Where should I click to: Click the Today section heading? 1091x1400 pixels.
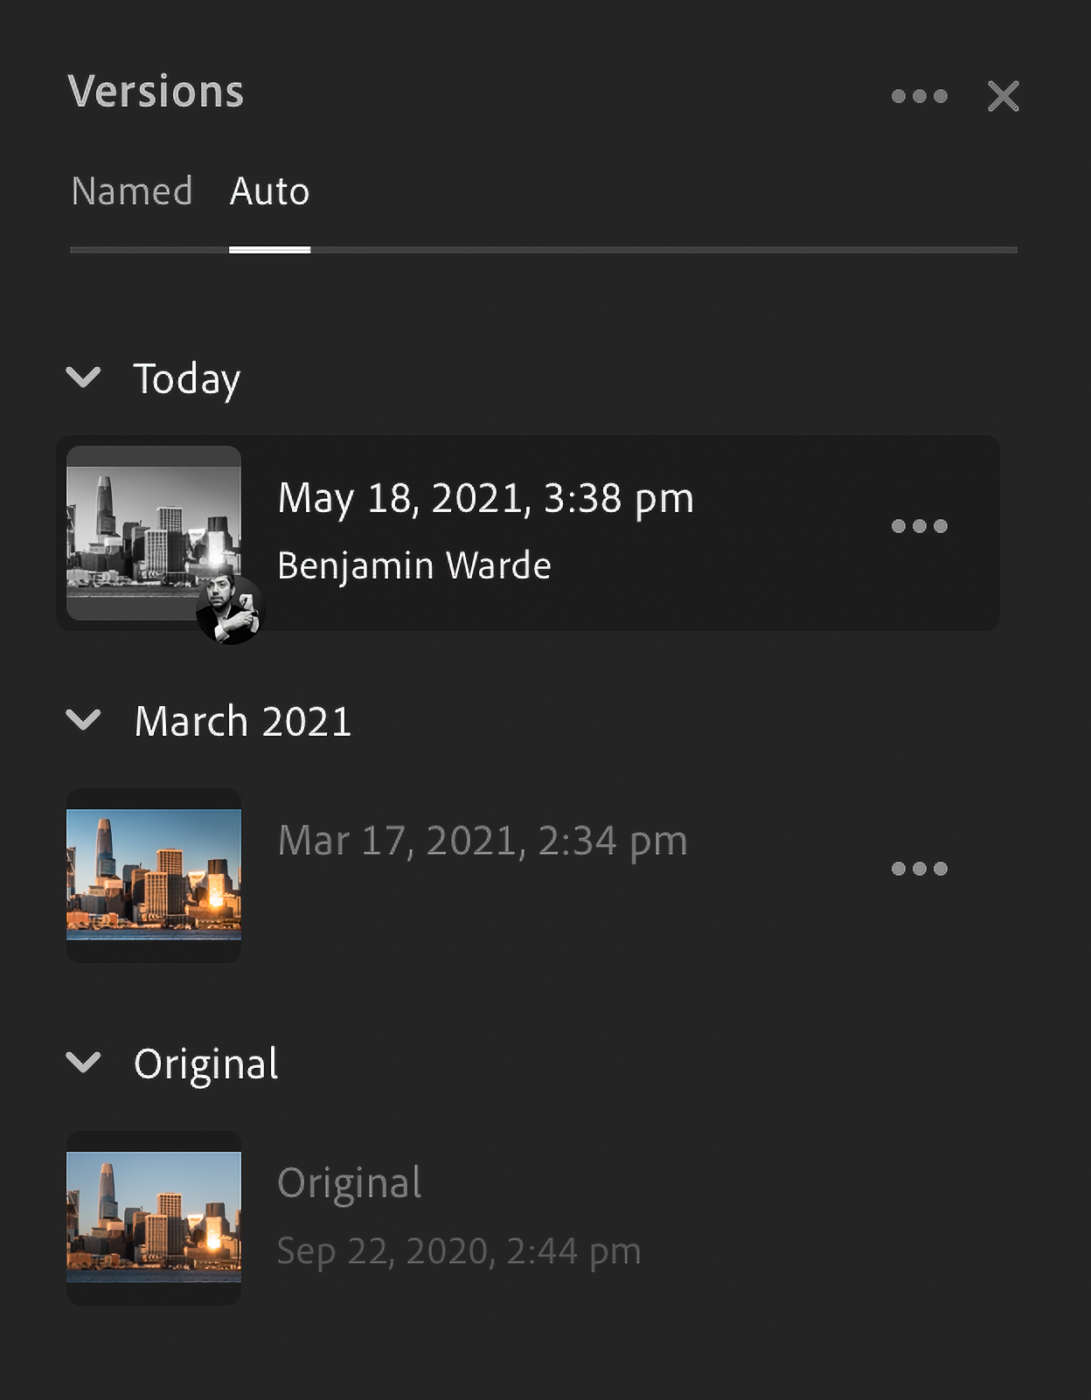pyautogui.click(x=187, y=379)
